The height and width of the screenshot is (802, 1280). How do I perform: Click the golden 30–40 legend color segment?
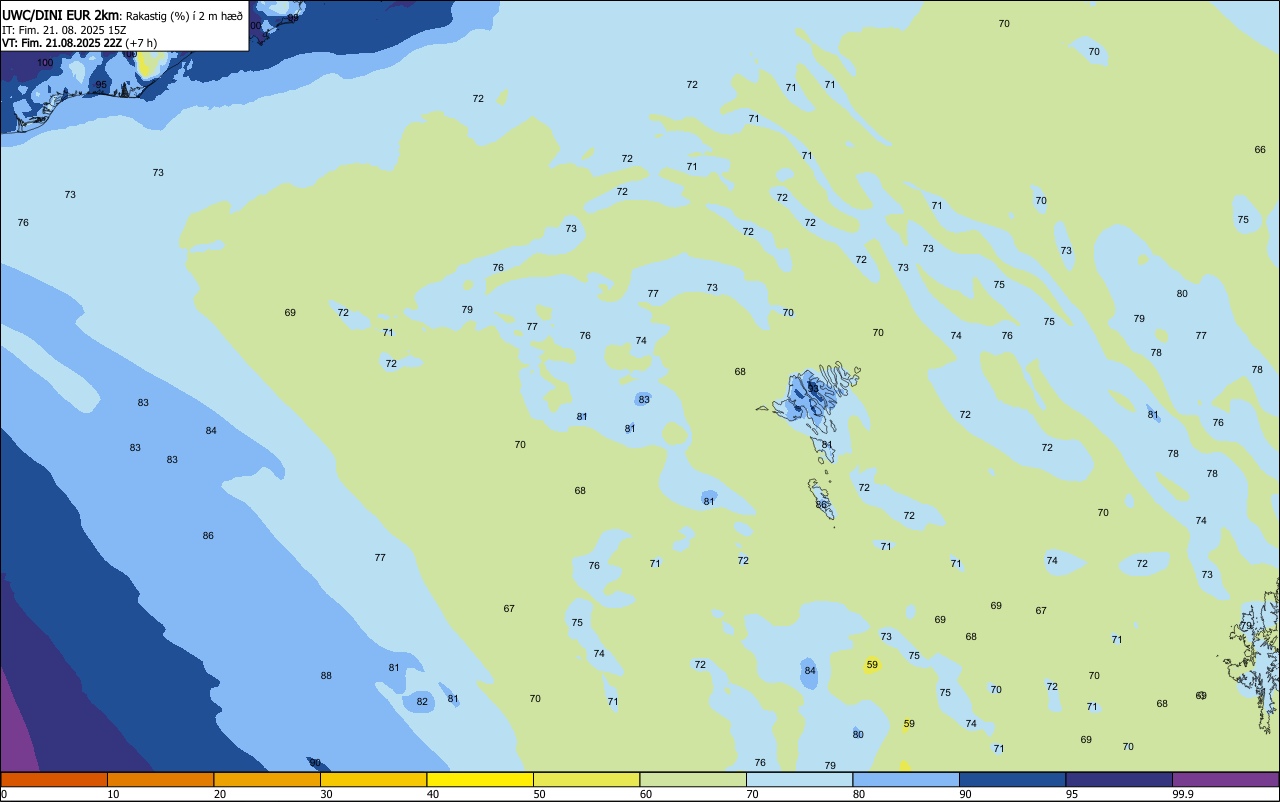[373, 779]
